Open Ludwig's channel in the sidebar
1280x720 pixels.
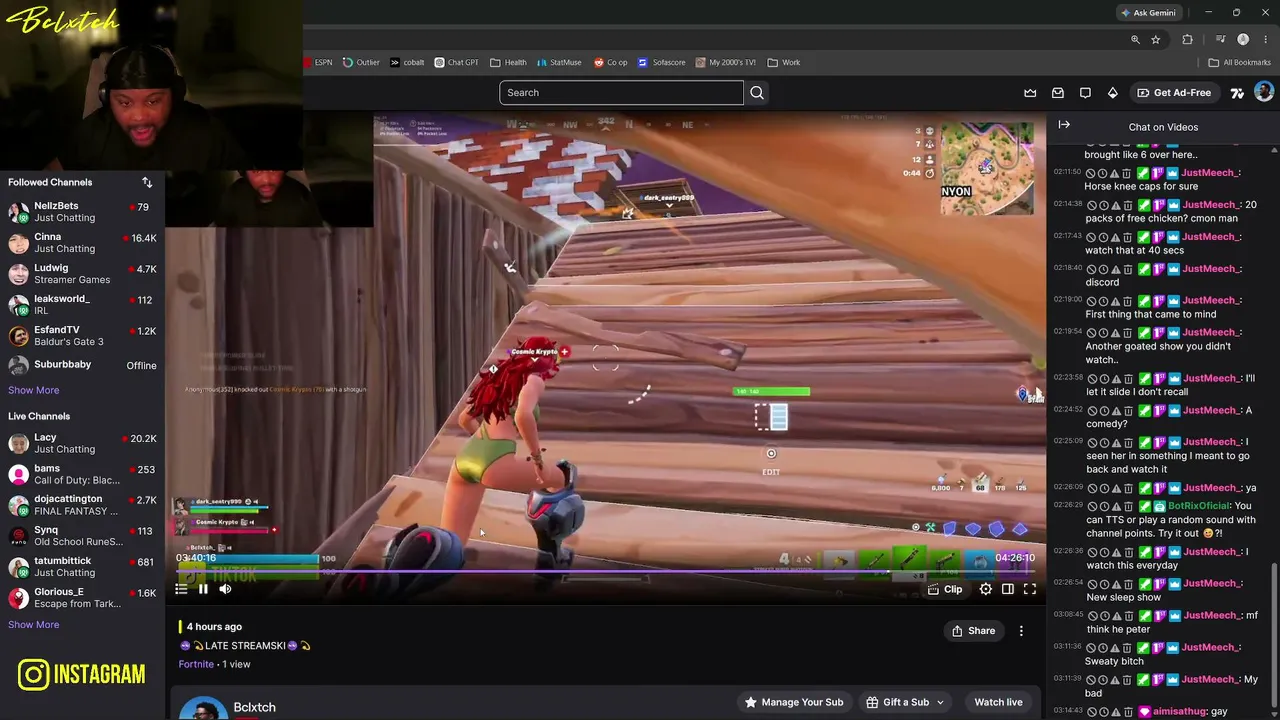click(x=82, y=274)
